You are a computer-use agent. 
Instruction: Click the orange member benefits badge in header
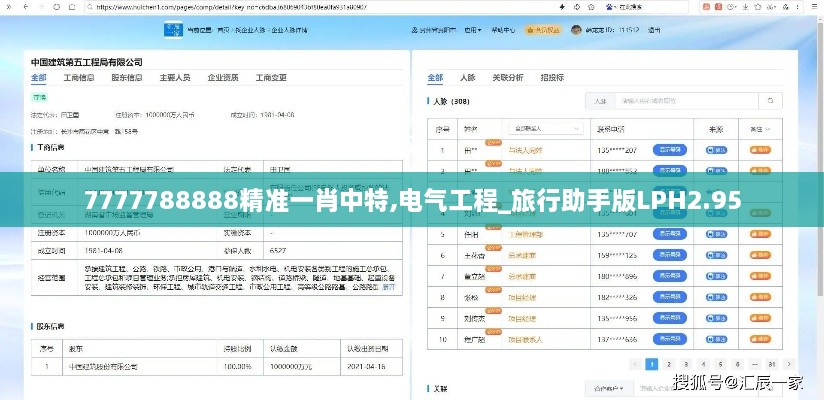(x=543, y=30)
